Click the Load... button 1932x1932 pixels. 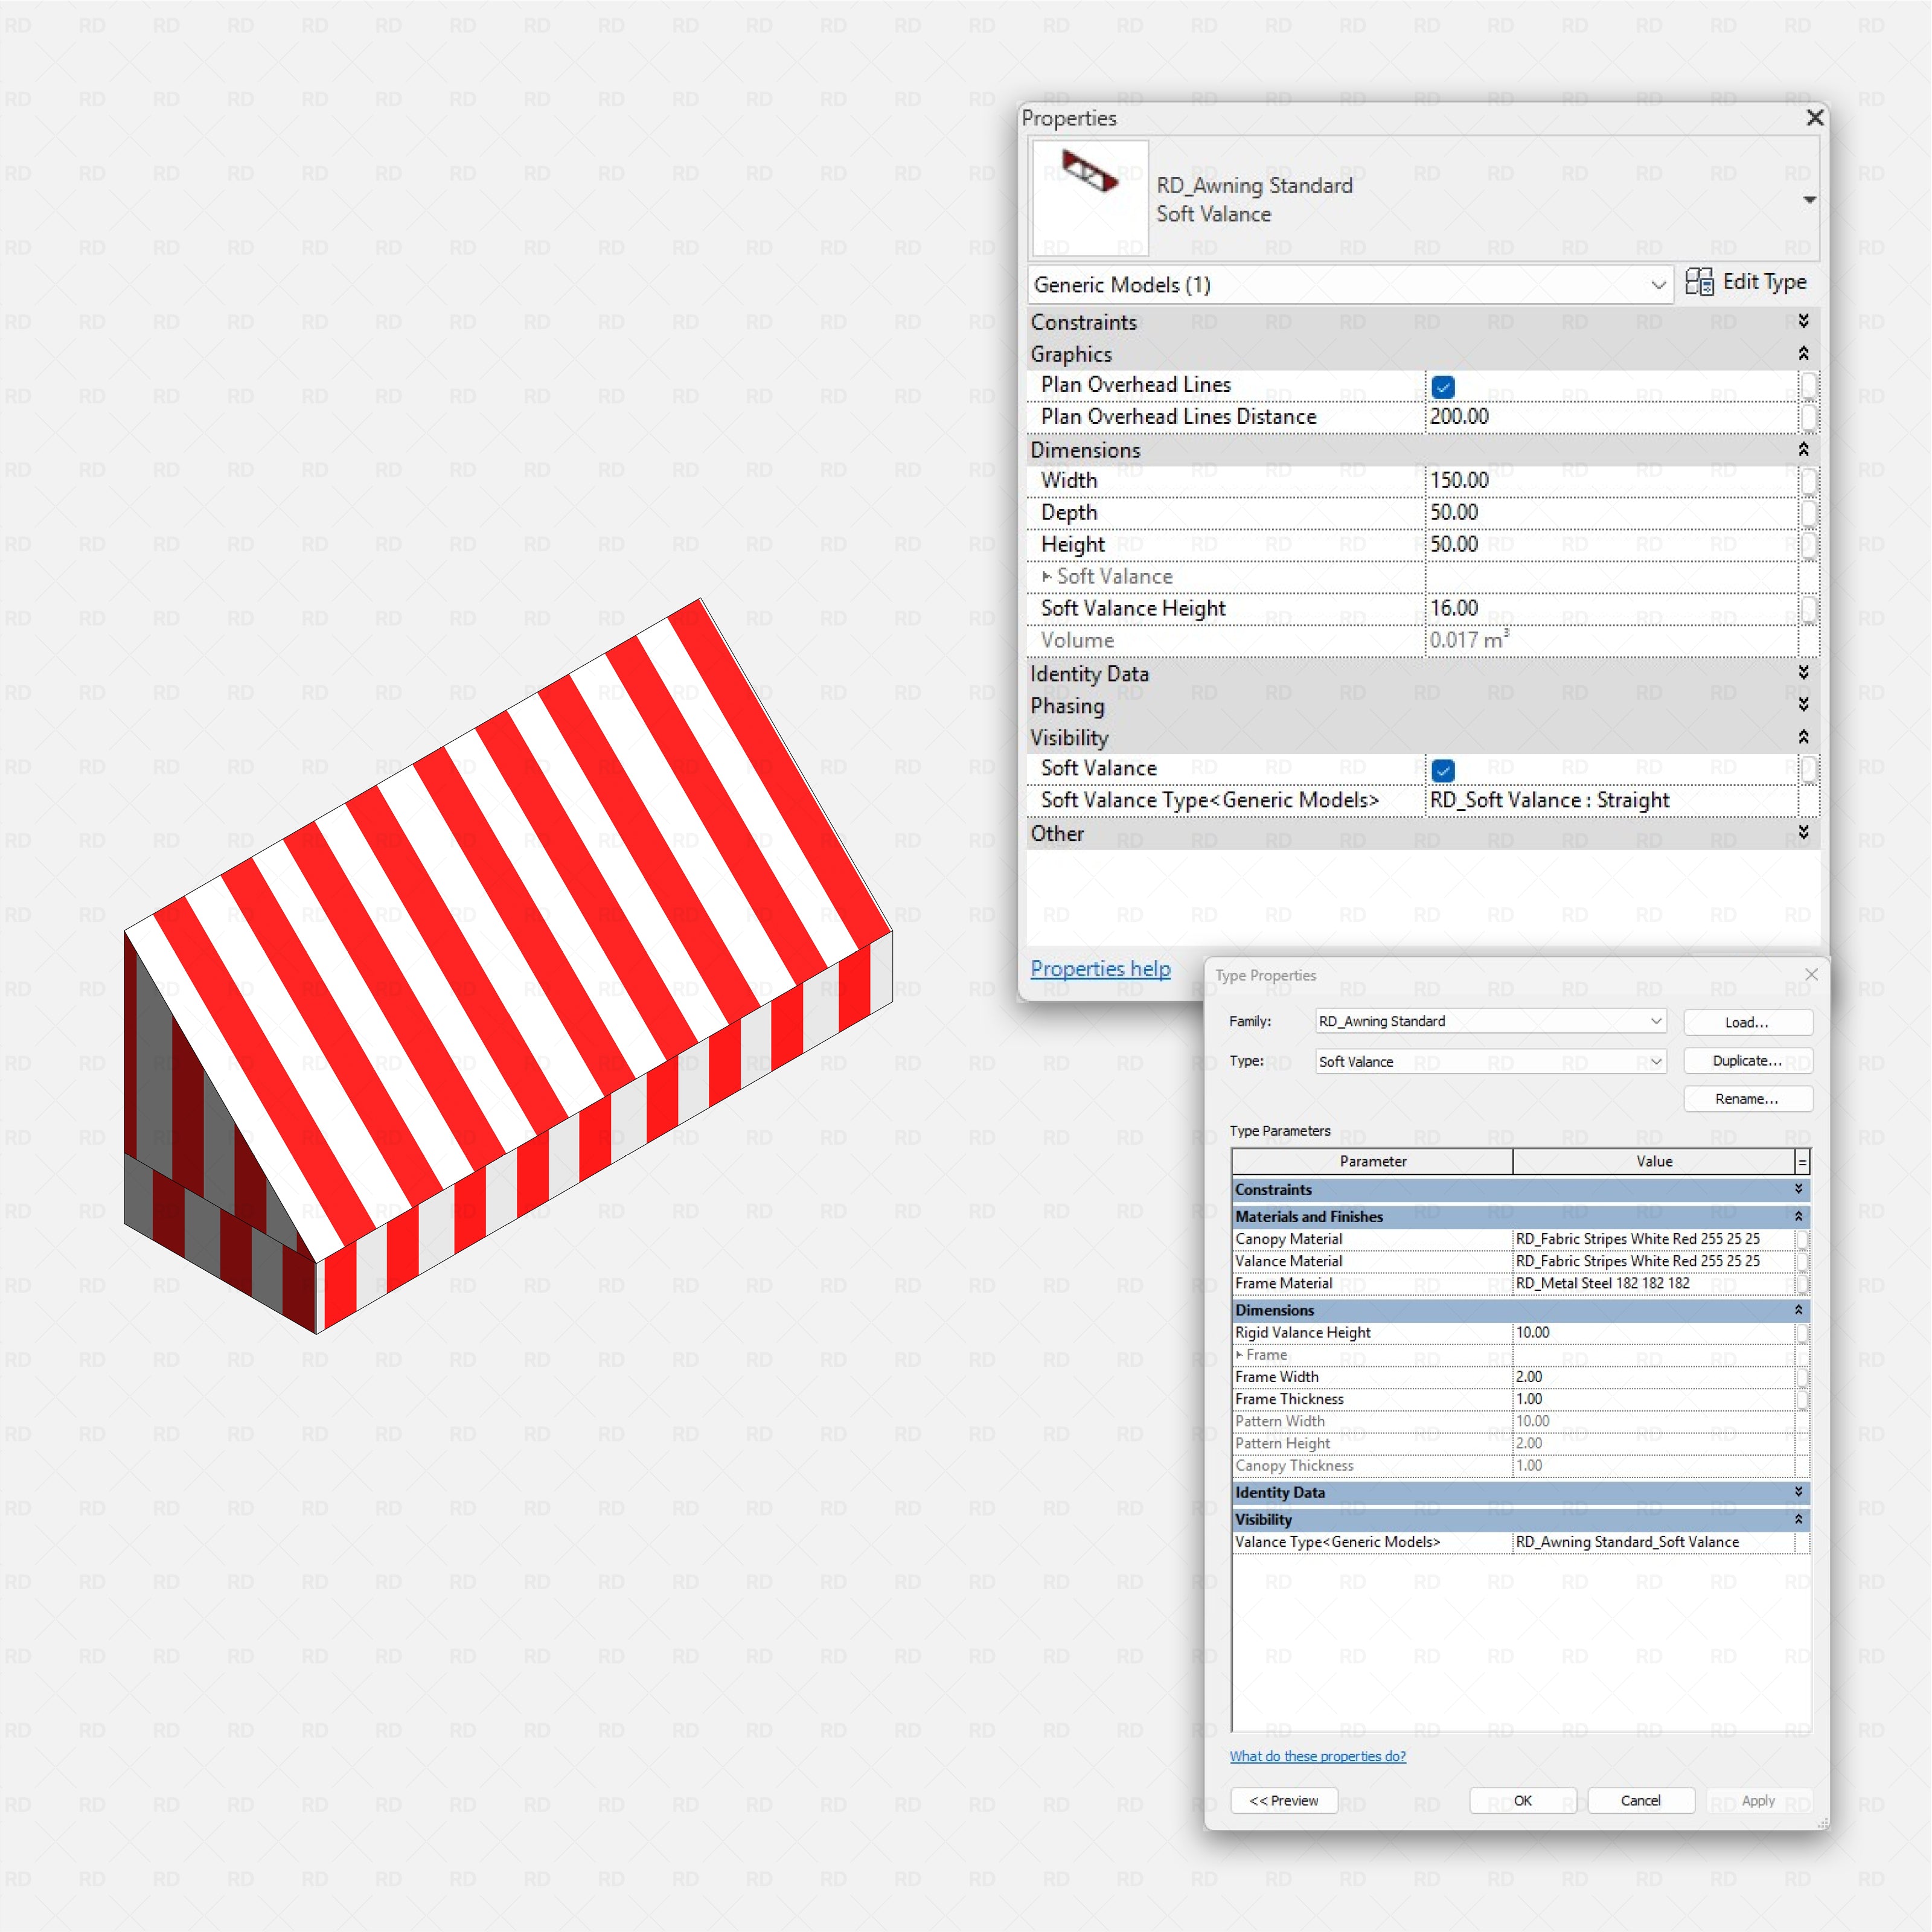click(1748, 1022)
